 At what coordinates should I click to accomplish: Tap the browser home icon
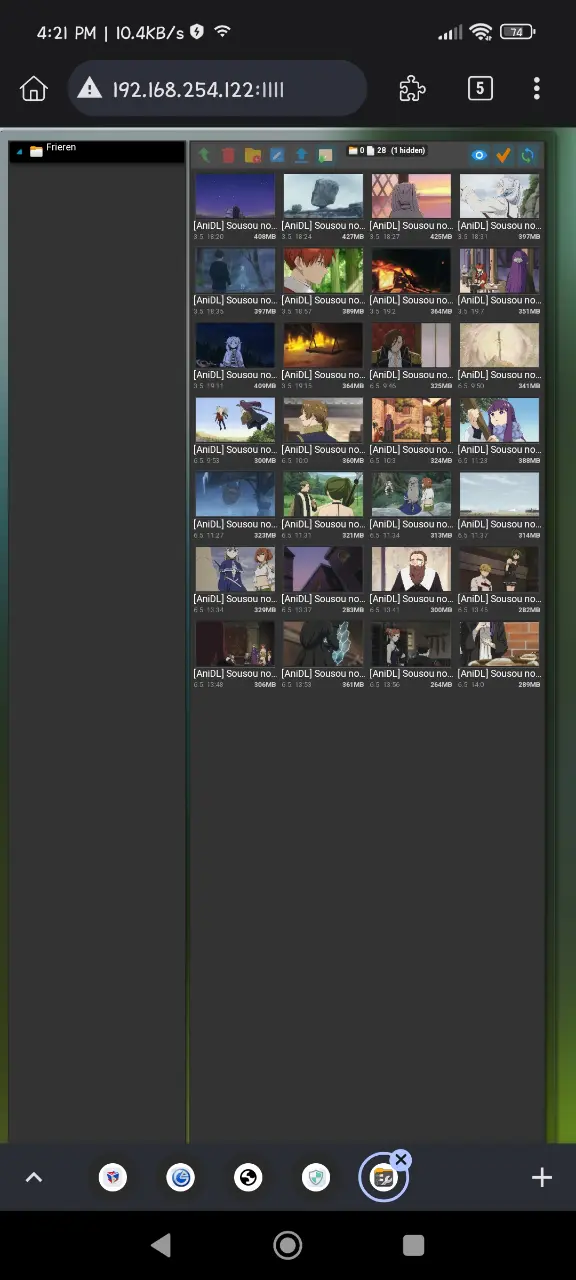point(34,88)
